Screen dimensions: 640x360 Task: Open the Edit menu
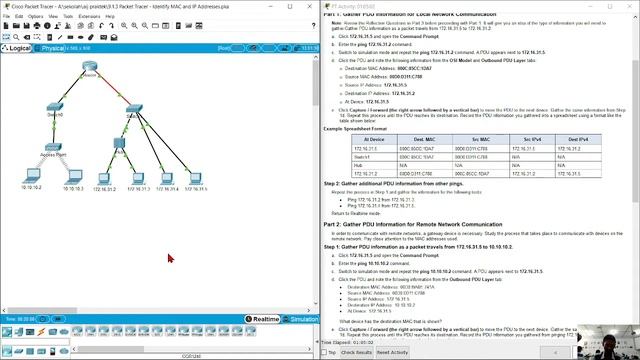click(19, 16)
